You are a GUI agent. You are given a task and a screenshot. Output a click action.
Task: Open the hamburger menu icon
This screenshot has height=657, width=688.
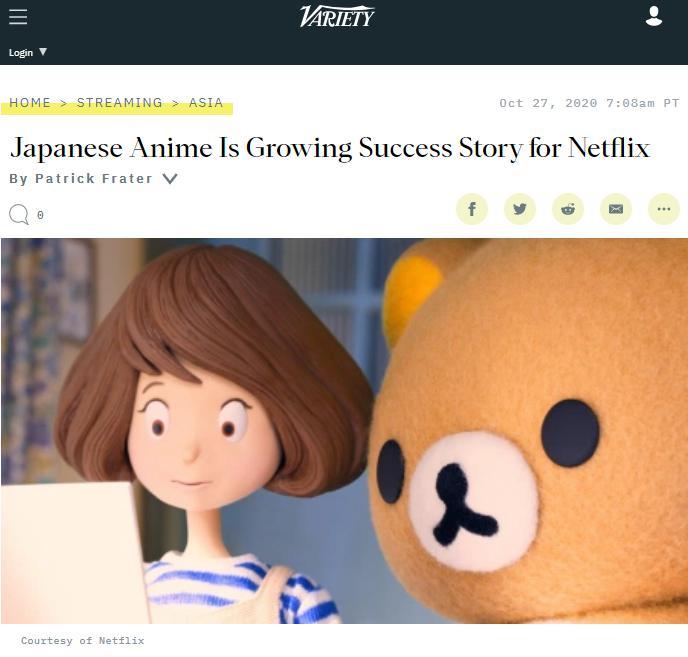pyautogui.click(x=18, y=17)
